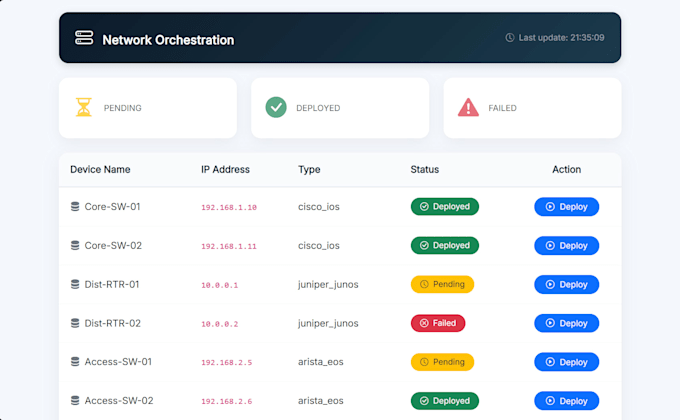The width and height of the screenshot is (680, 420).
Task: Select the IP address 10.0.0.1
Action: coord(219,285)
